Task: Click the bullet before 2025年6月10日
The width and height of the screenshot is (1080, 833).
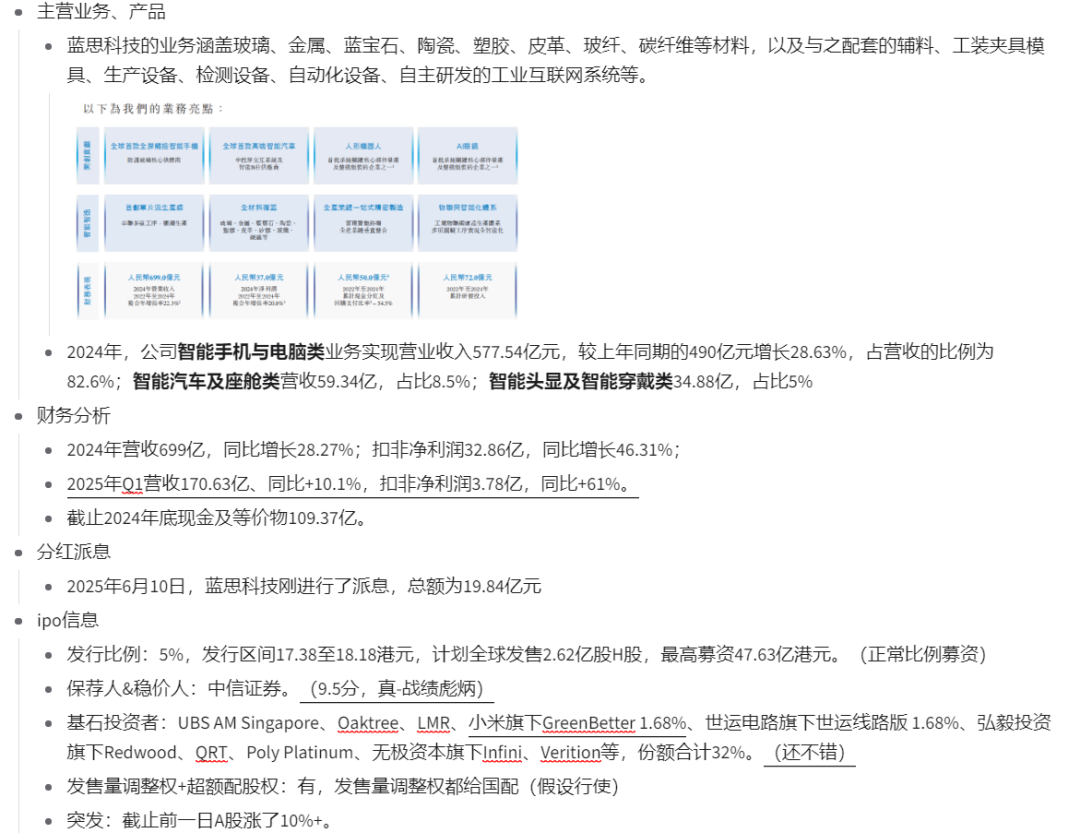Action: (x=49, y=587)
